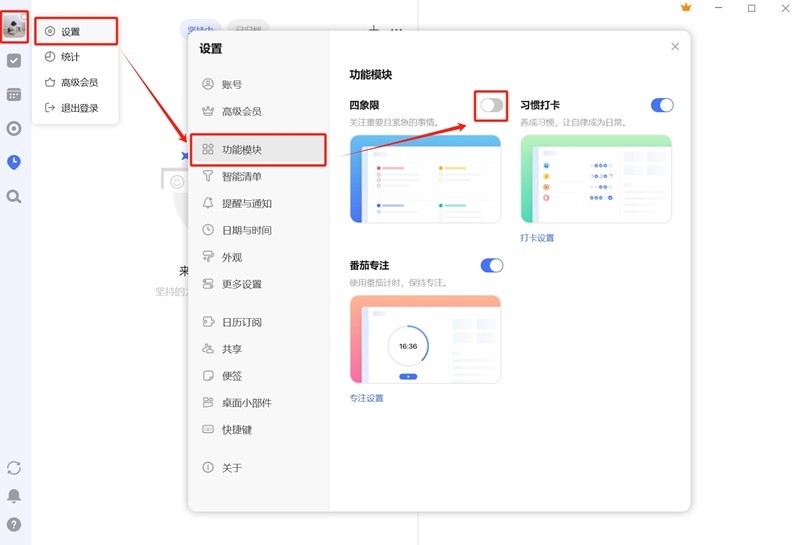
Task: Open 高级会员 in the settings sidebar
Action: point(258,111)
